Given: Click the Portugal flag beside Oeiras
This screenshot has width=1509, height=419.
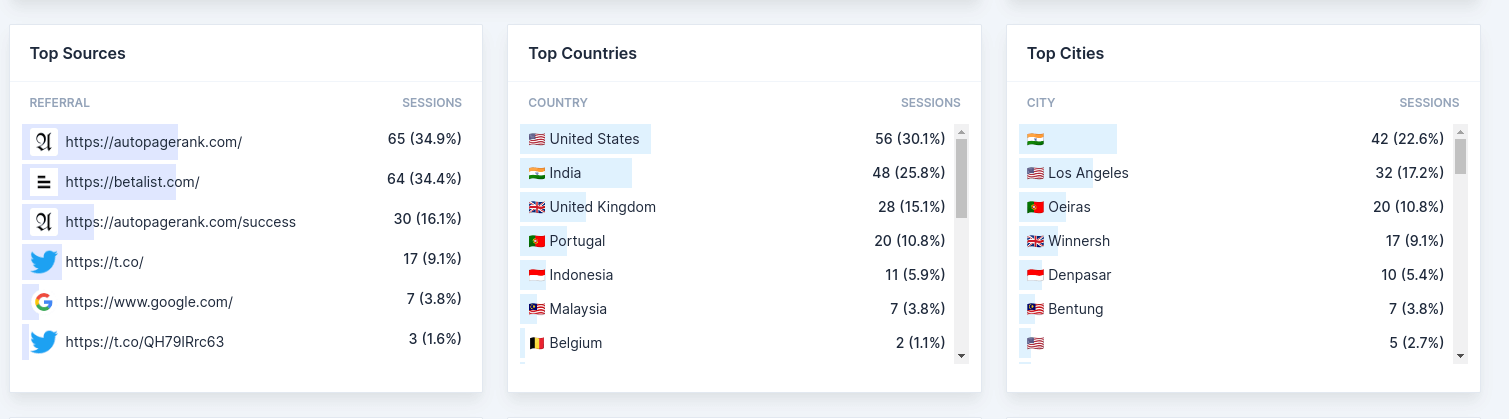Looking at the screenshot, I should point(1036,207).
